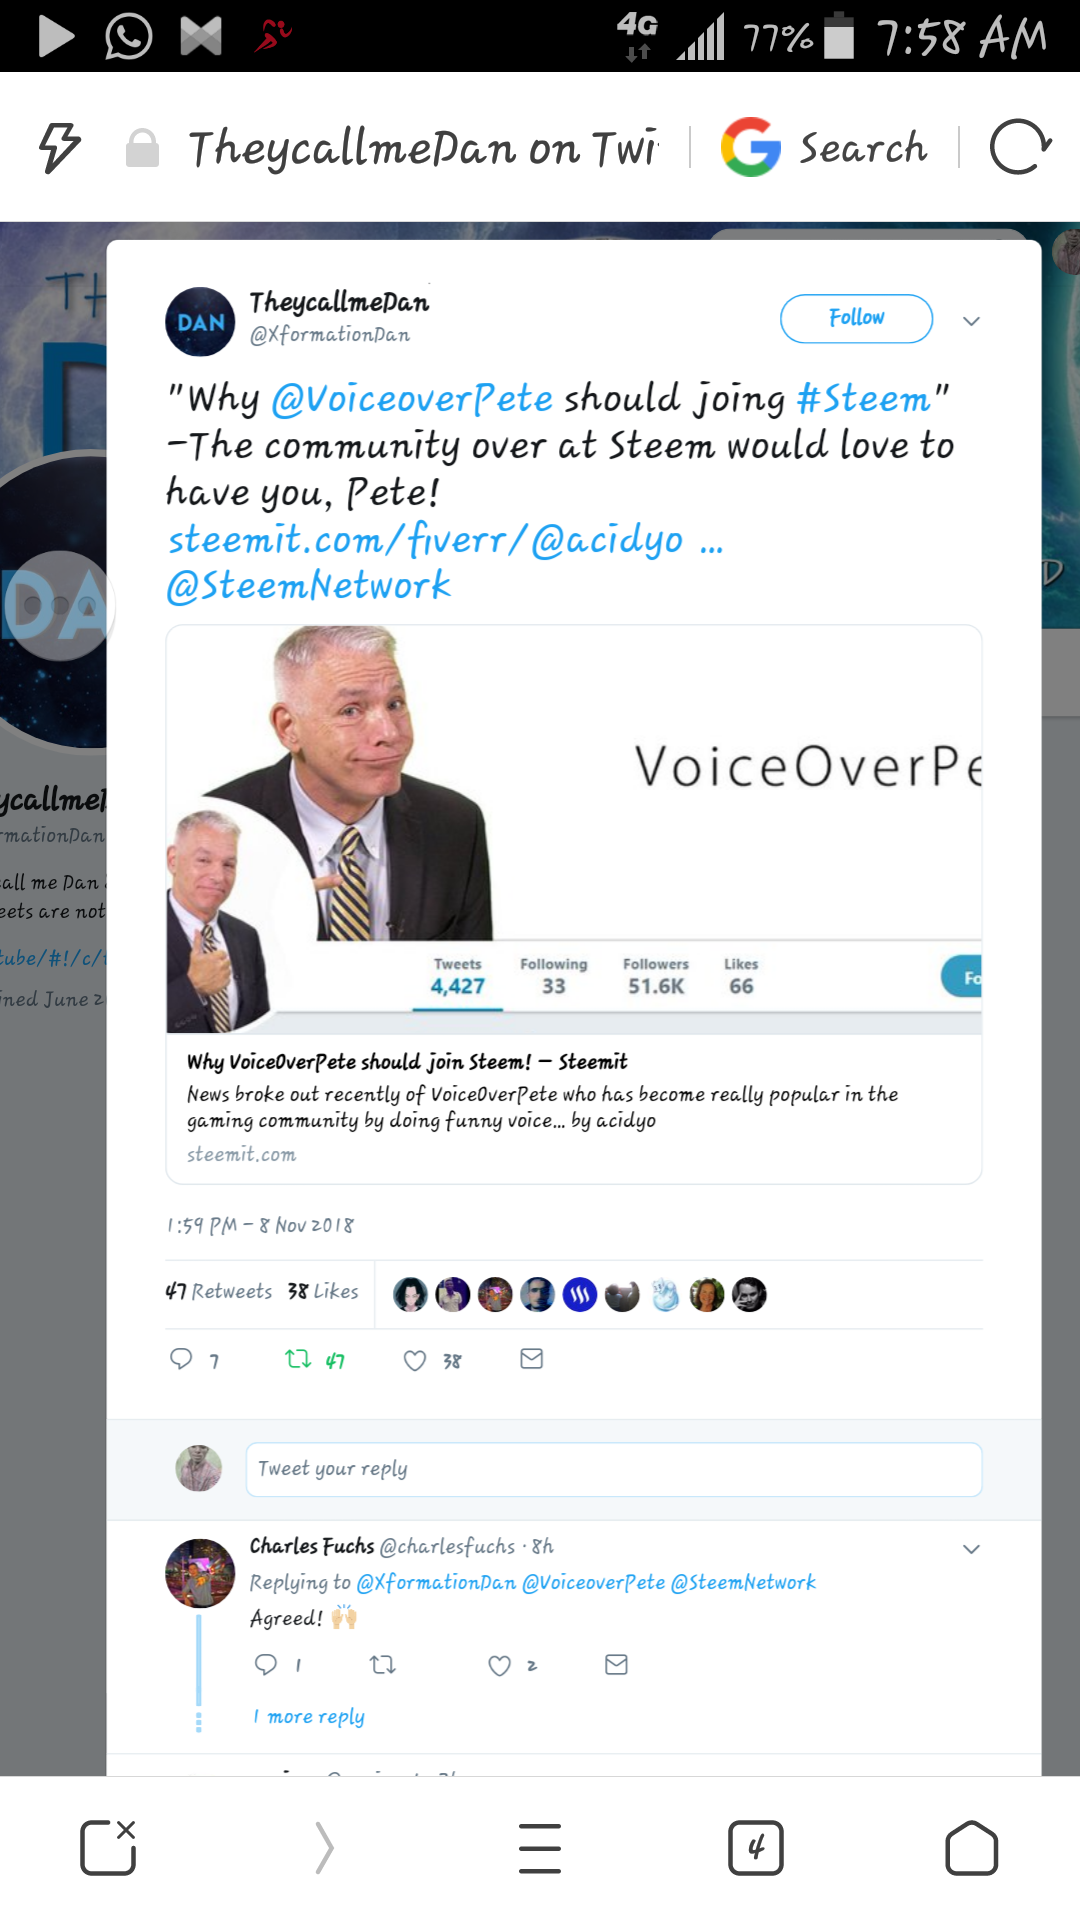This screenshot has width=1080, height=1920.
Task: Close current tab icon in bottom bar
Action: pyautogui.click(x=108, y=1847)
